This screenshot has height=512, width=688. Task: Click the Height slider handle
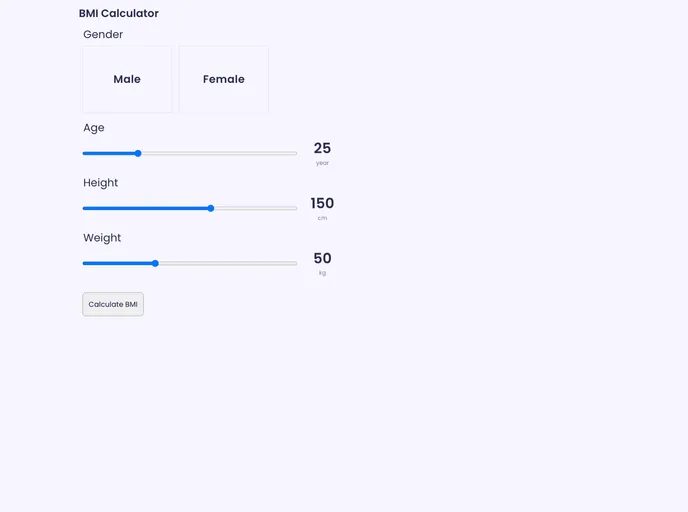[211, 208]
